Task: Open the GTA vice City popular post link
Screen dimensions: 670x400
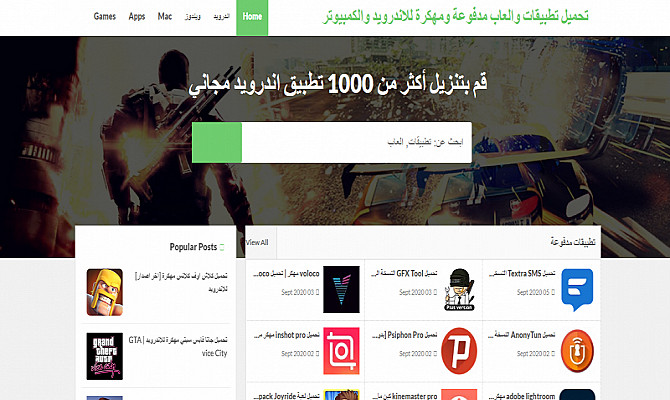Action: [x=178, y=346]
